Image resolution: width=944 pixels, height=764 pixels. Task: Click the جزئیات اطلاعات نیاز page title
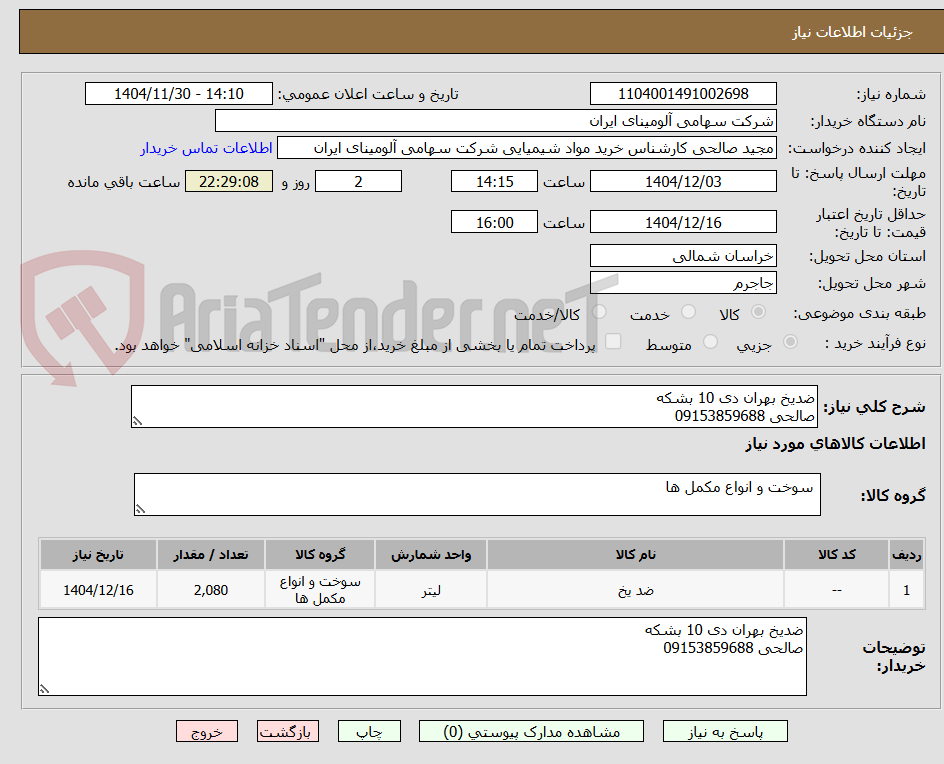coord(852,32)
